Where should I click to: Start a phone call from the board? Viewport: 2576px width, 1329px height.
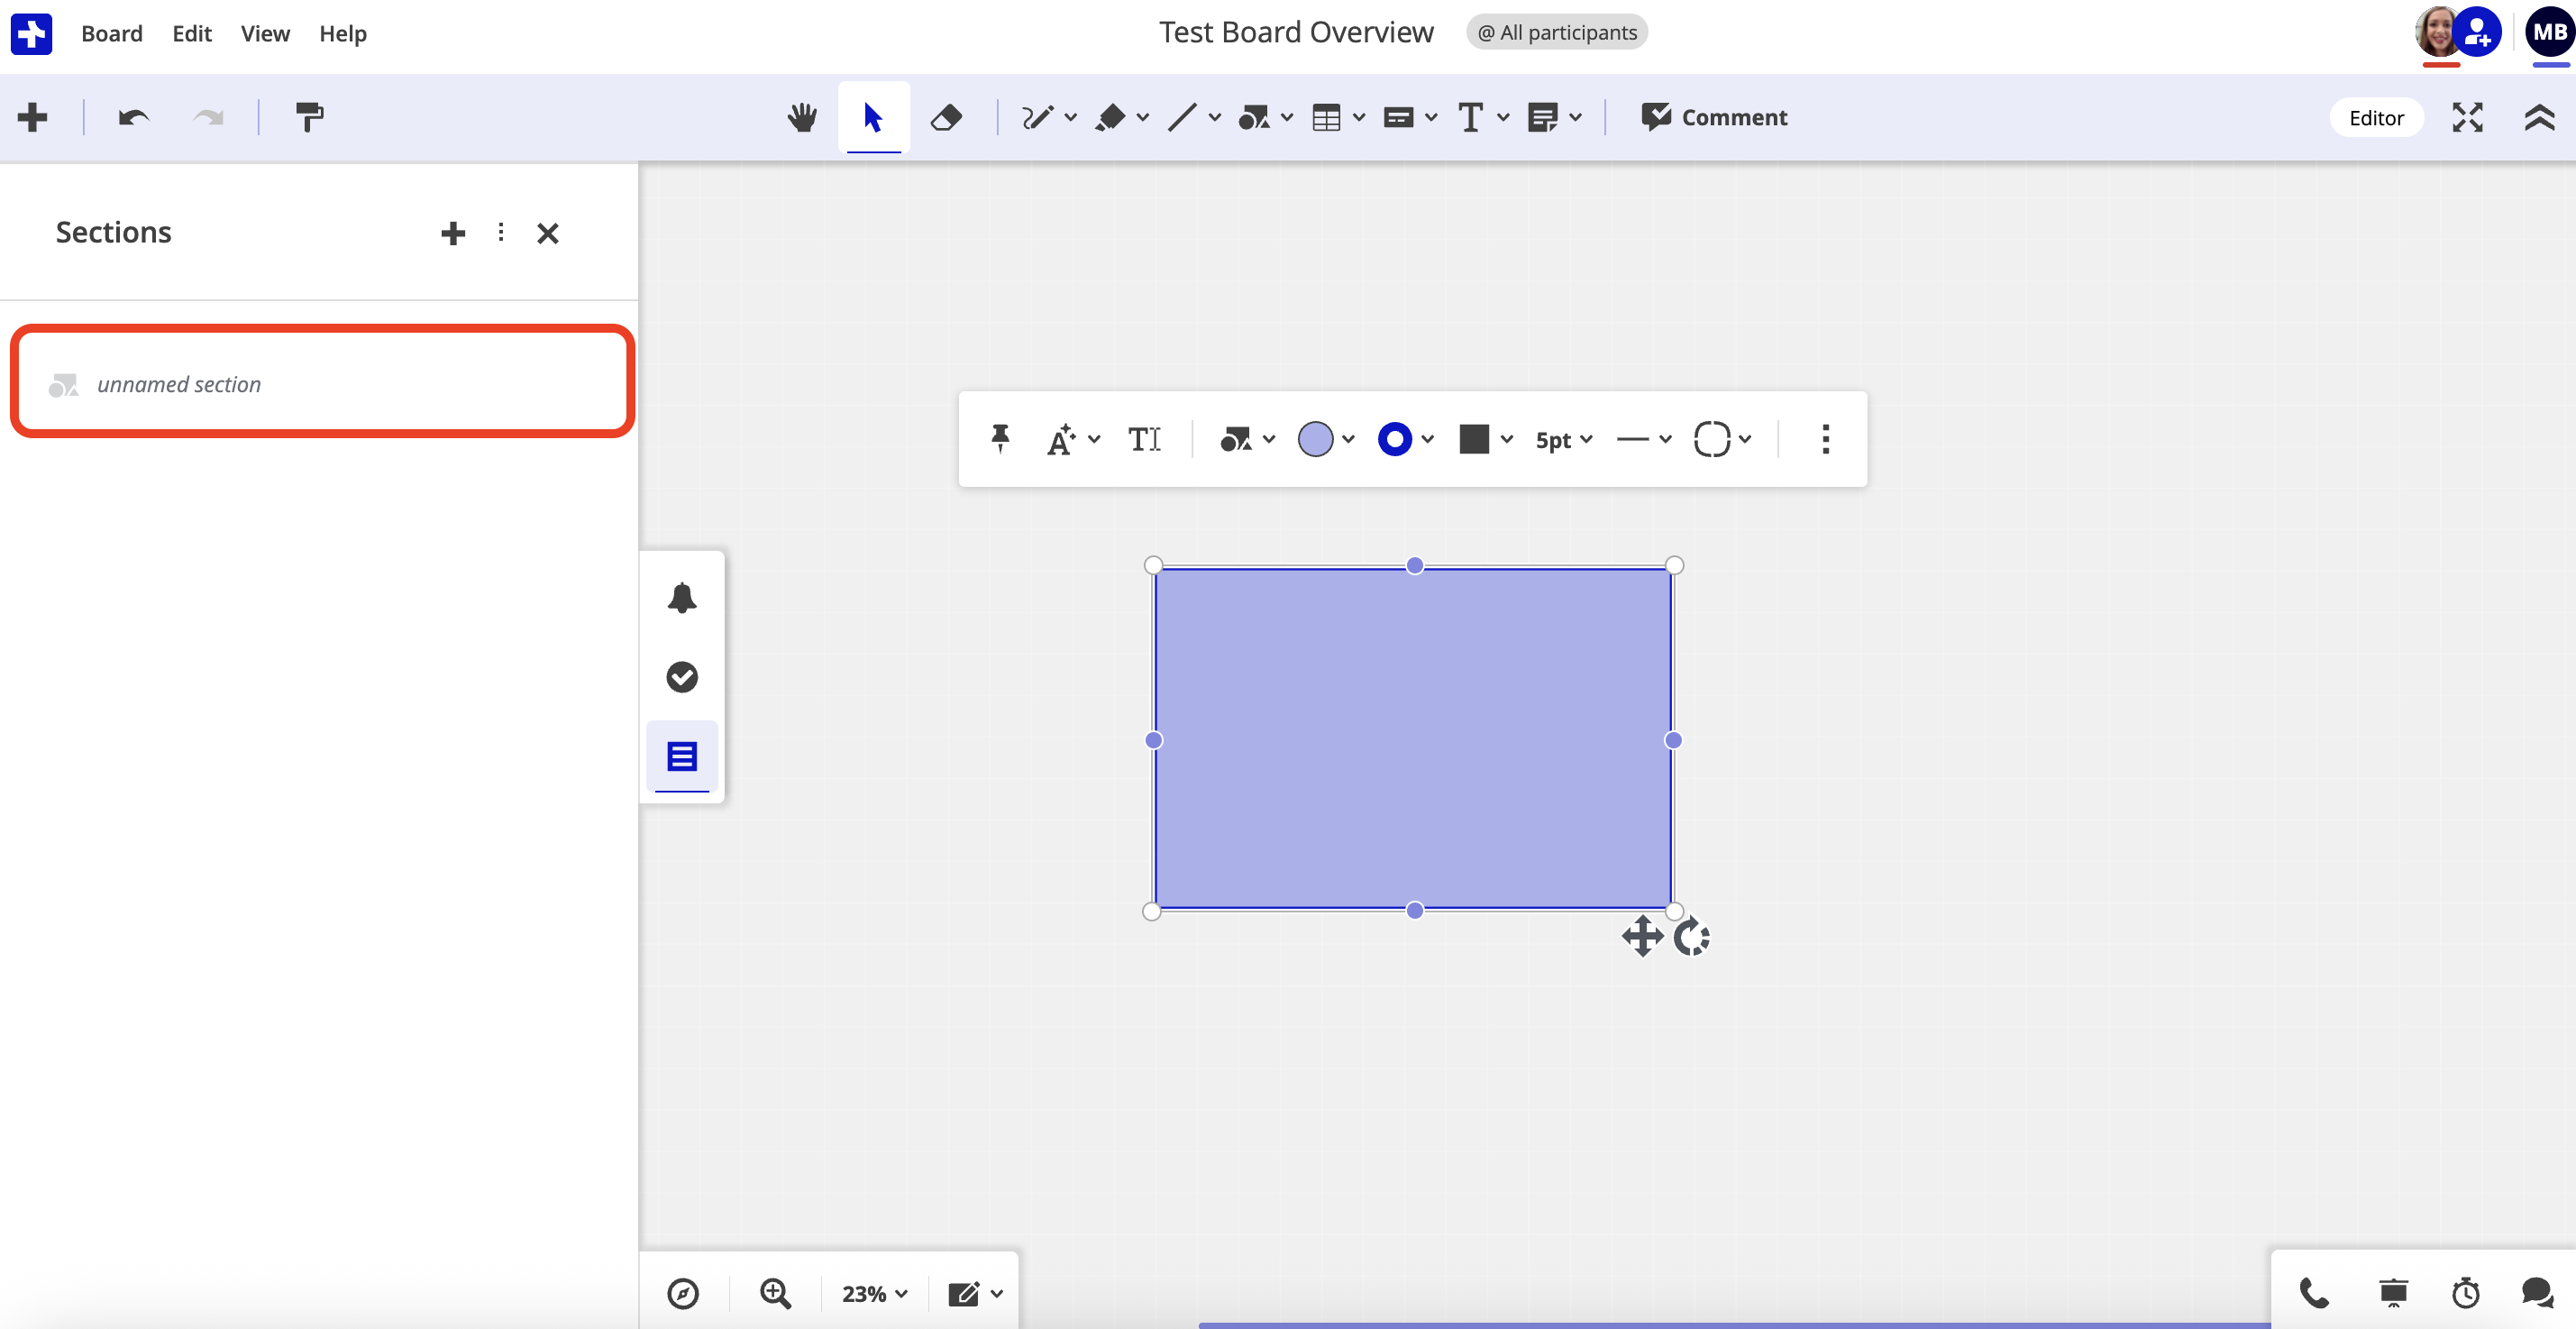(x=2313, y=1292)
